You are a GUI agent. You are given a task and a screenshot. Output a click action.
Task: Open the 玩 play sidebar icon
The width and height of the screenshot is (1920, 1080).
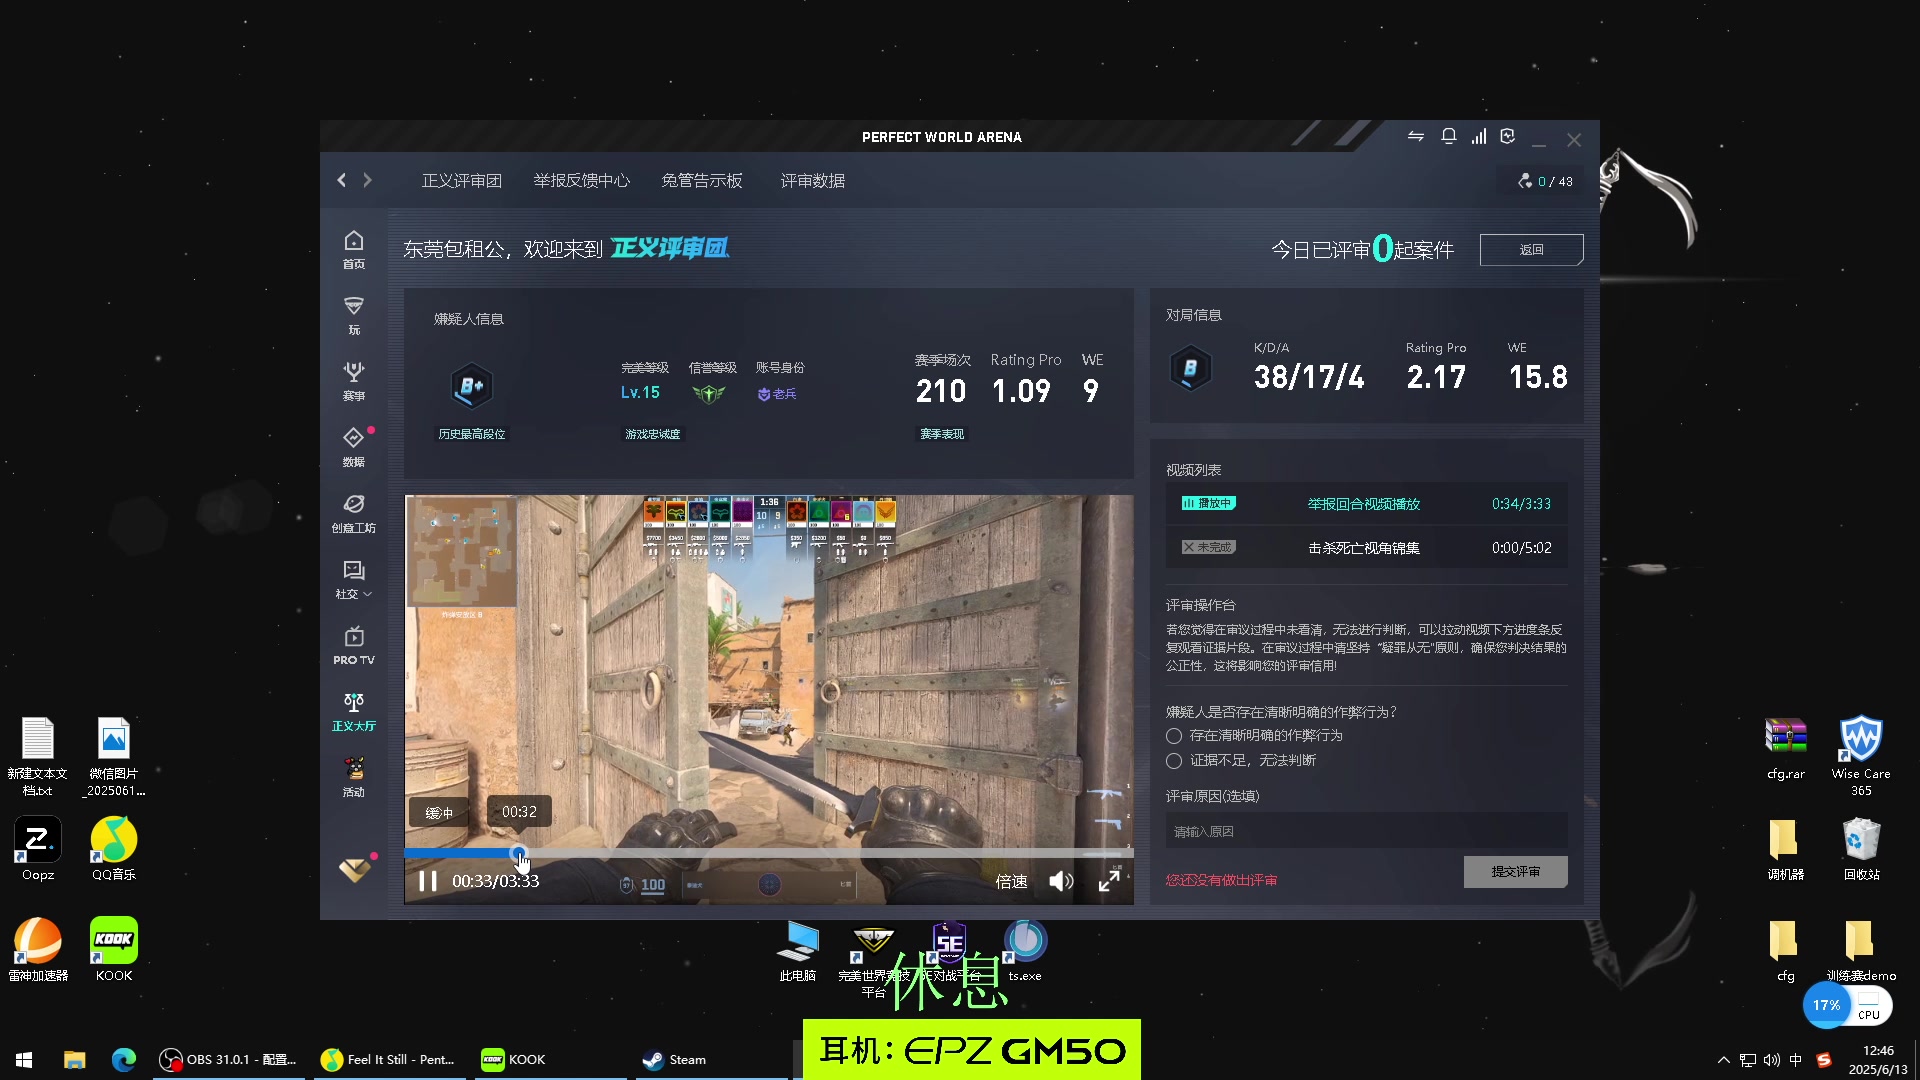click(354, 316)
